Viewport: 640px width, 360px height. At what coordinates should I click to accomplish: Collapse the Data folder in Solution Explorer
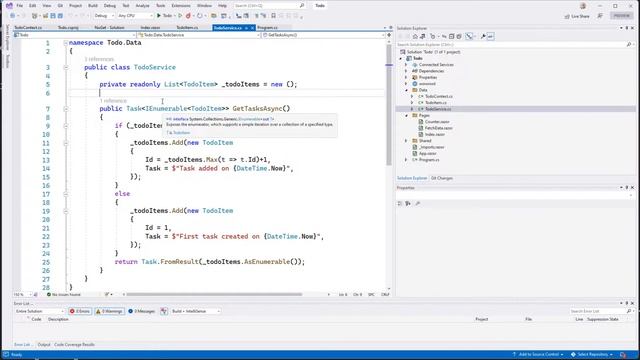(406, 90)
